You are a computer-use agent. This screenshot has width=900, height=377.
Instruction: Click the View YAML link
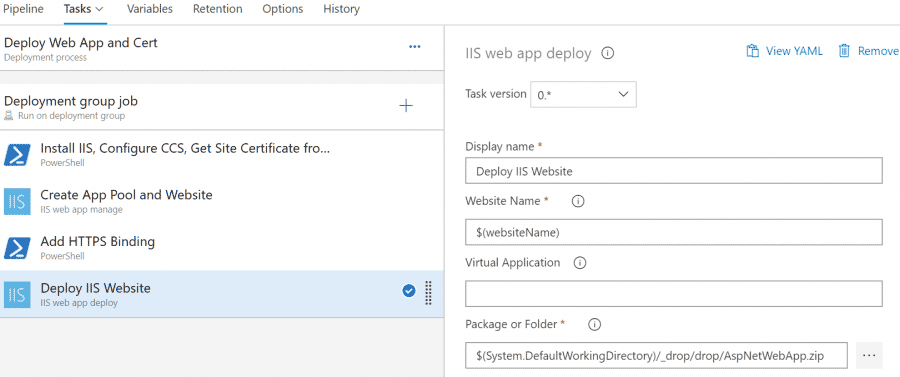click(784, 51)
